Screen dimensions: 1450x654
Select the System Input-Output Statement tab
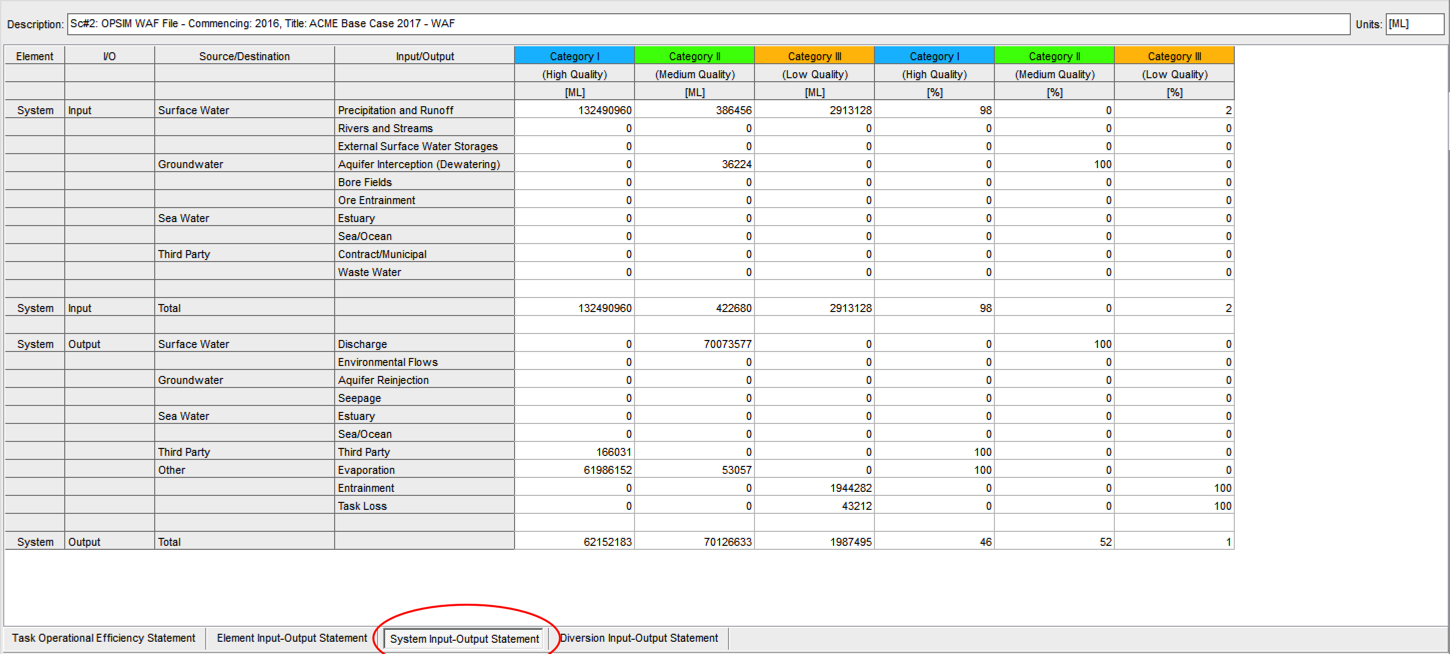pos(464,639)
